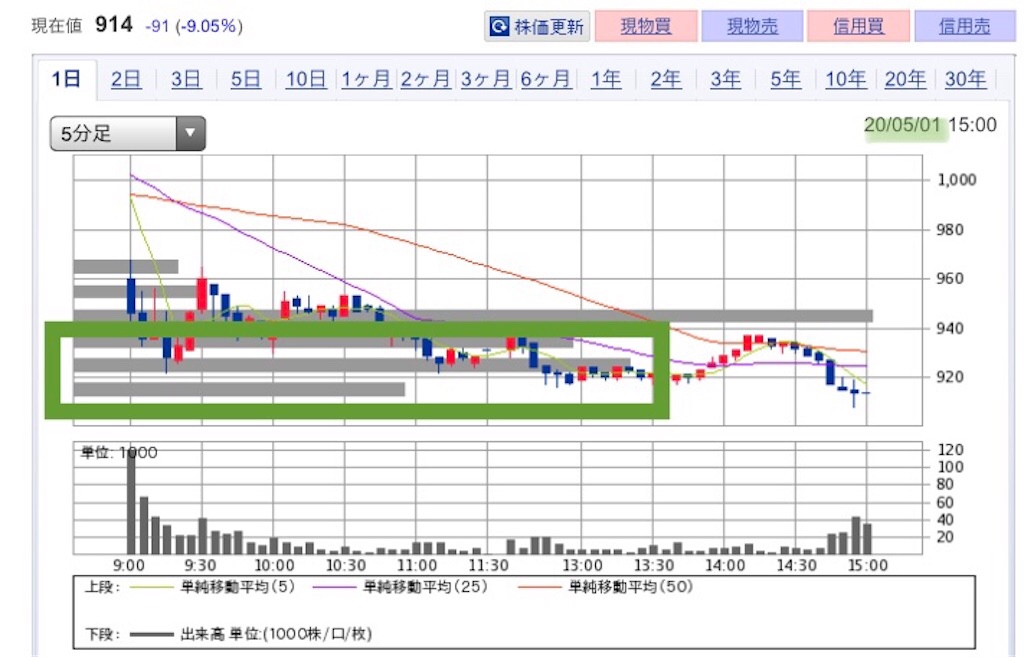Click the 現在値 label
The image size is (1024, 657).
(57, 26)
